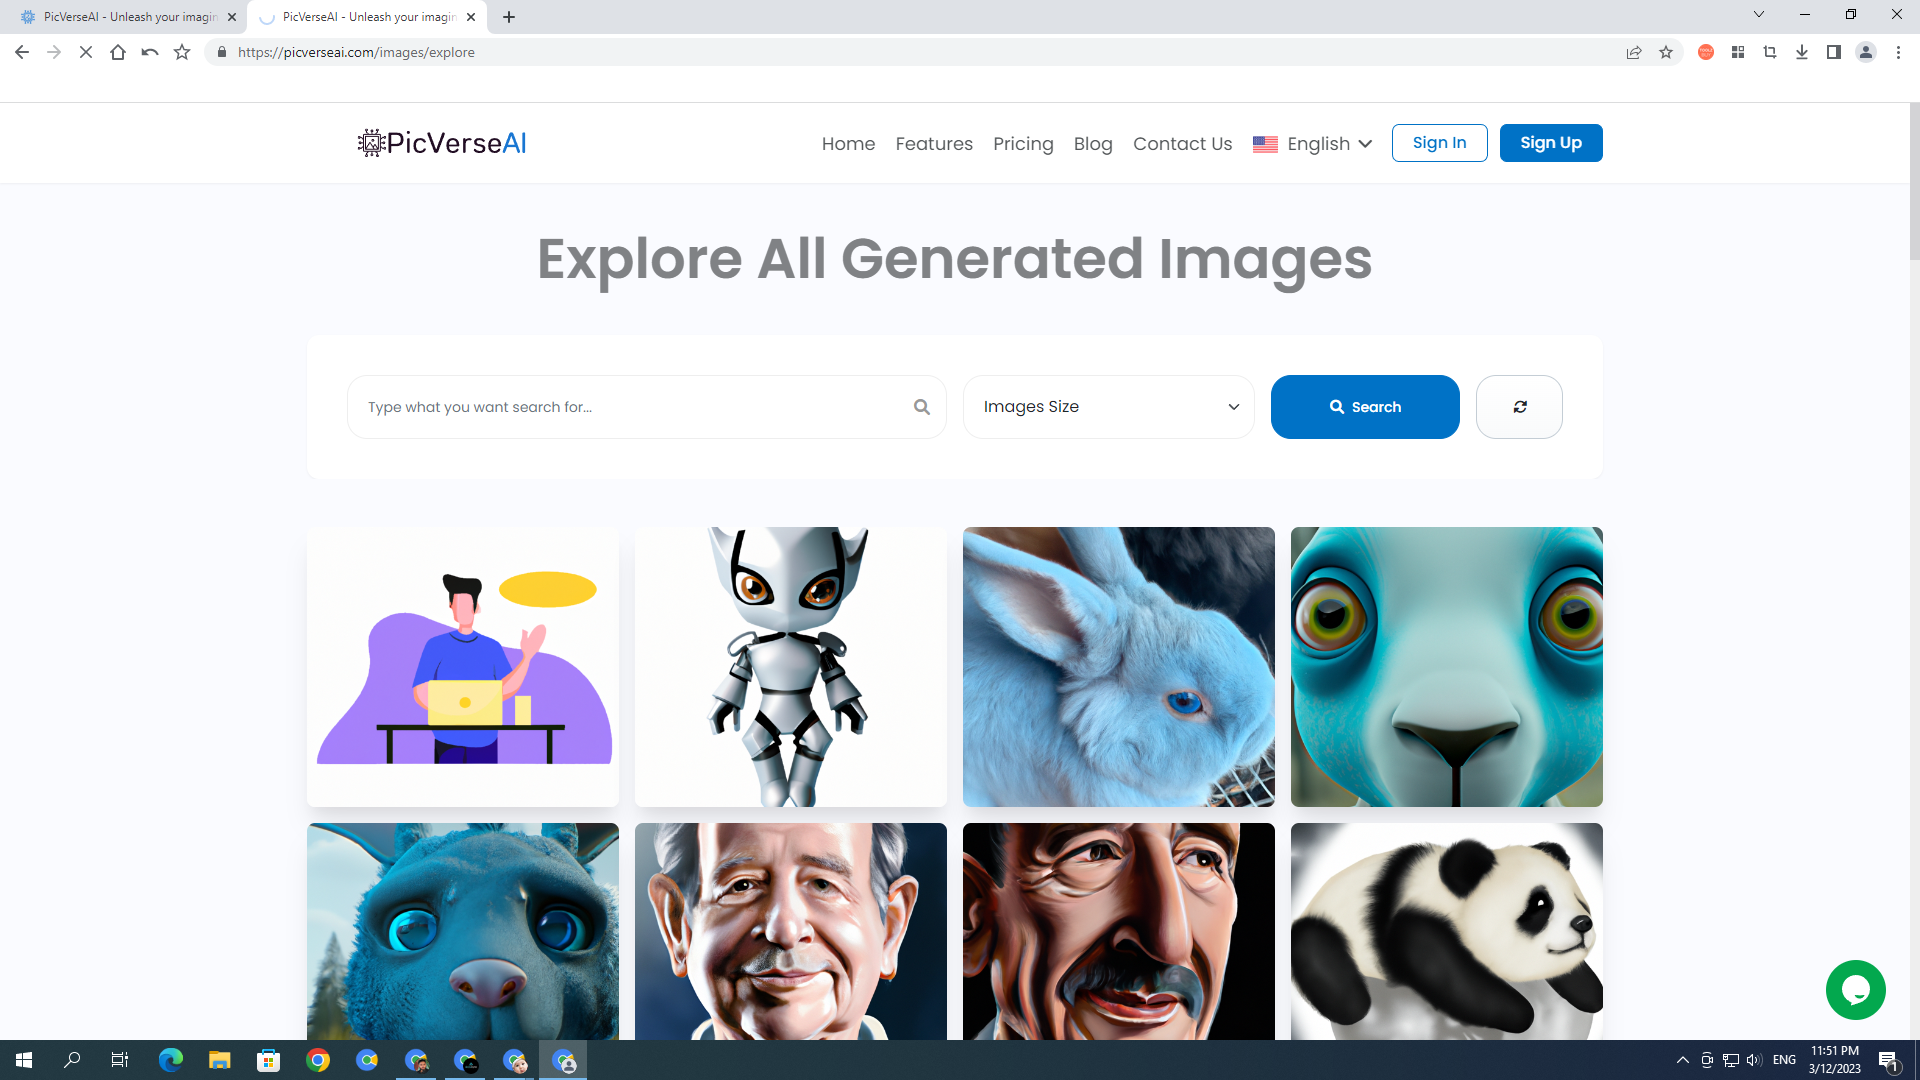The width and height of the screenshot is (1920, 1080).
Task: Open the man at laptop illustration thumbnail
Action: [463, 667]
